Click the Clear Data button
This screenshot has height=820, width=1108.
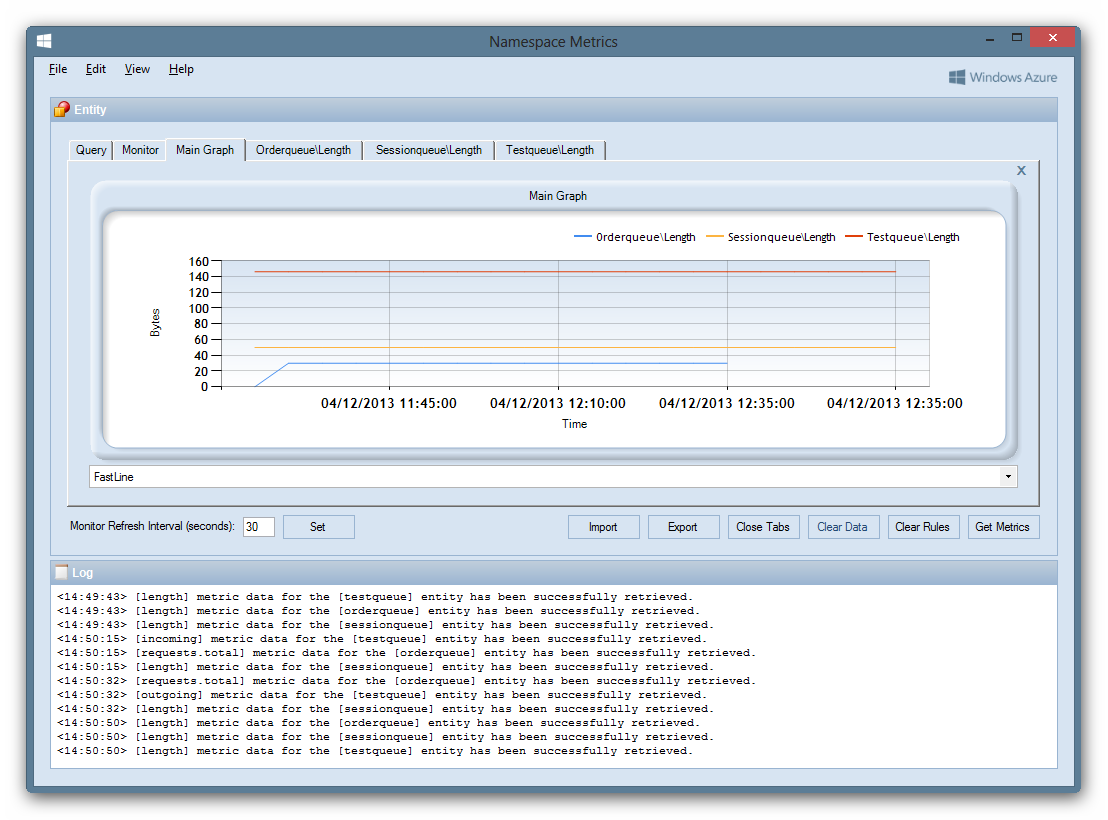[x=843, y=527]
